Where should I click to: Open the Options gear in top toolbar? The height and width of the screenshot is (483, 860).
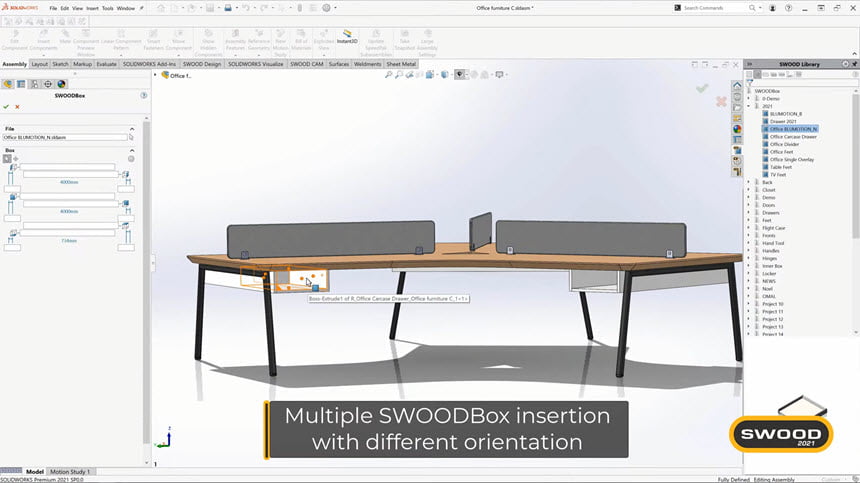(x=326, y=8)
